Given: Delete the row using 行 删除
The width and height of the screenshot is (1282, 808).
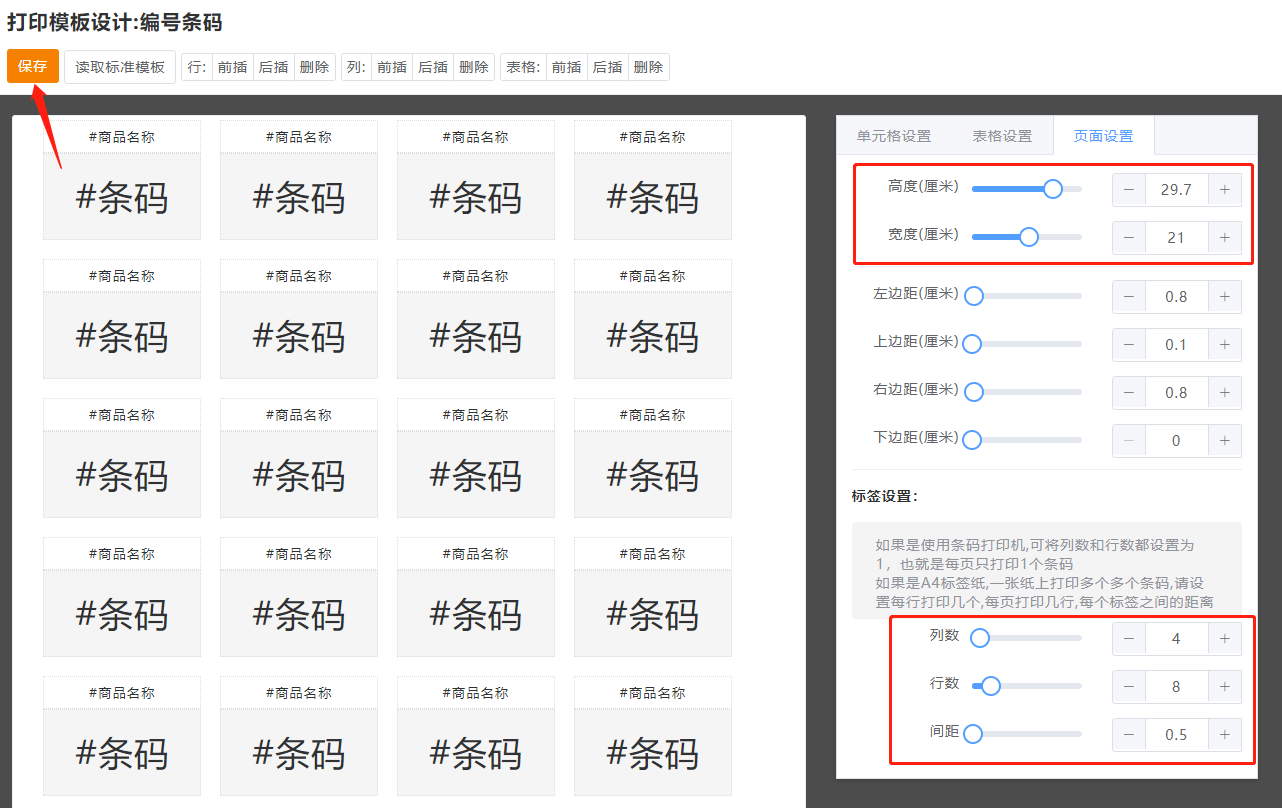Looking at the screenshot, I should tap(314, 67).
